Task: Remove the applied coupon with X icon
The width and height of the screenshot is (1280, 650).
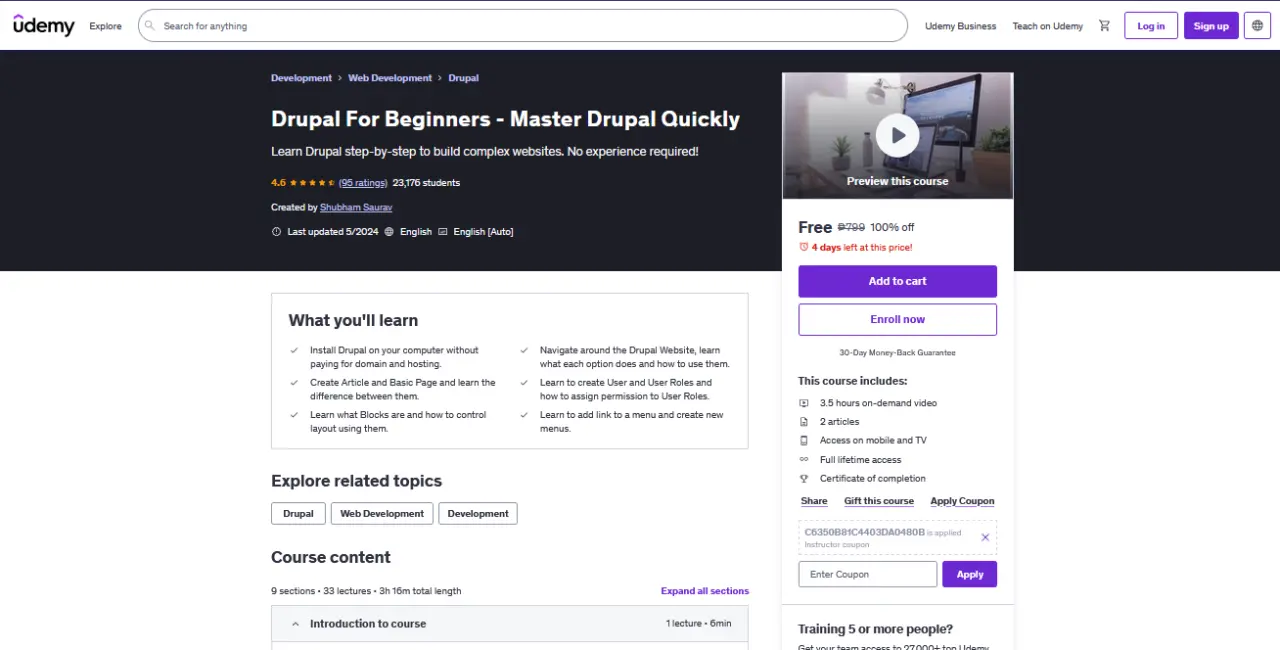Action: click(x=985, y=537)
